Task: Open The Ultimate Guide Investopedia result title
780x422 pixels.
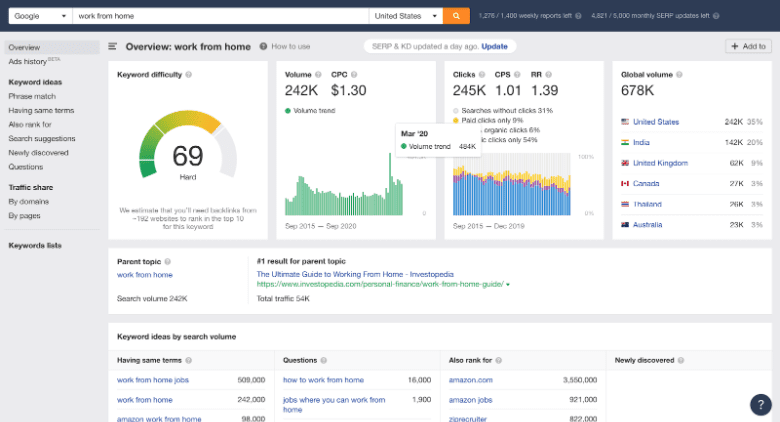Action: click(355, 274)
